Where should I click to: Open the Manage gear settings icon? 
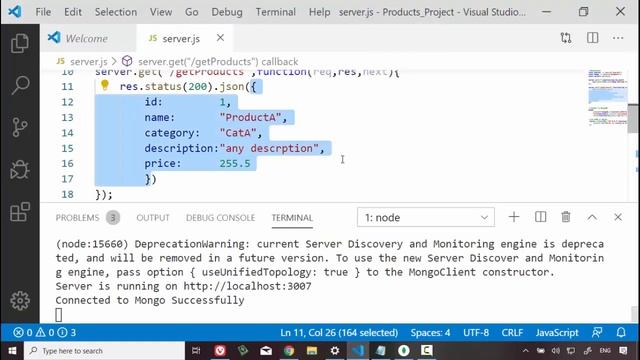[x=20, y=301]
